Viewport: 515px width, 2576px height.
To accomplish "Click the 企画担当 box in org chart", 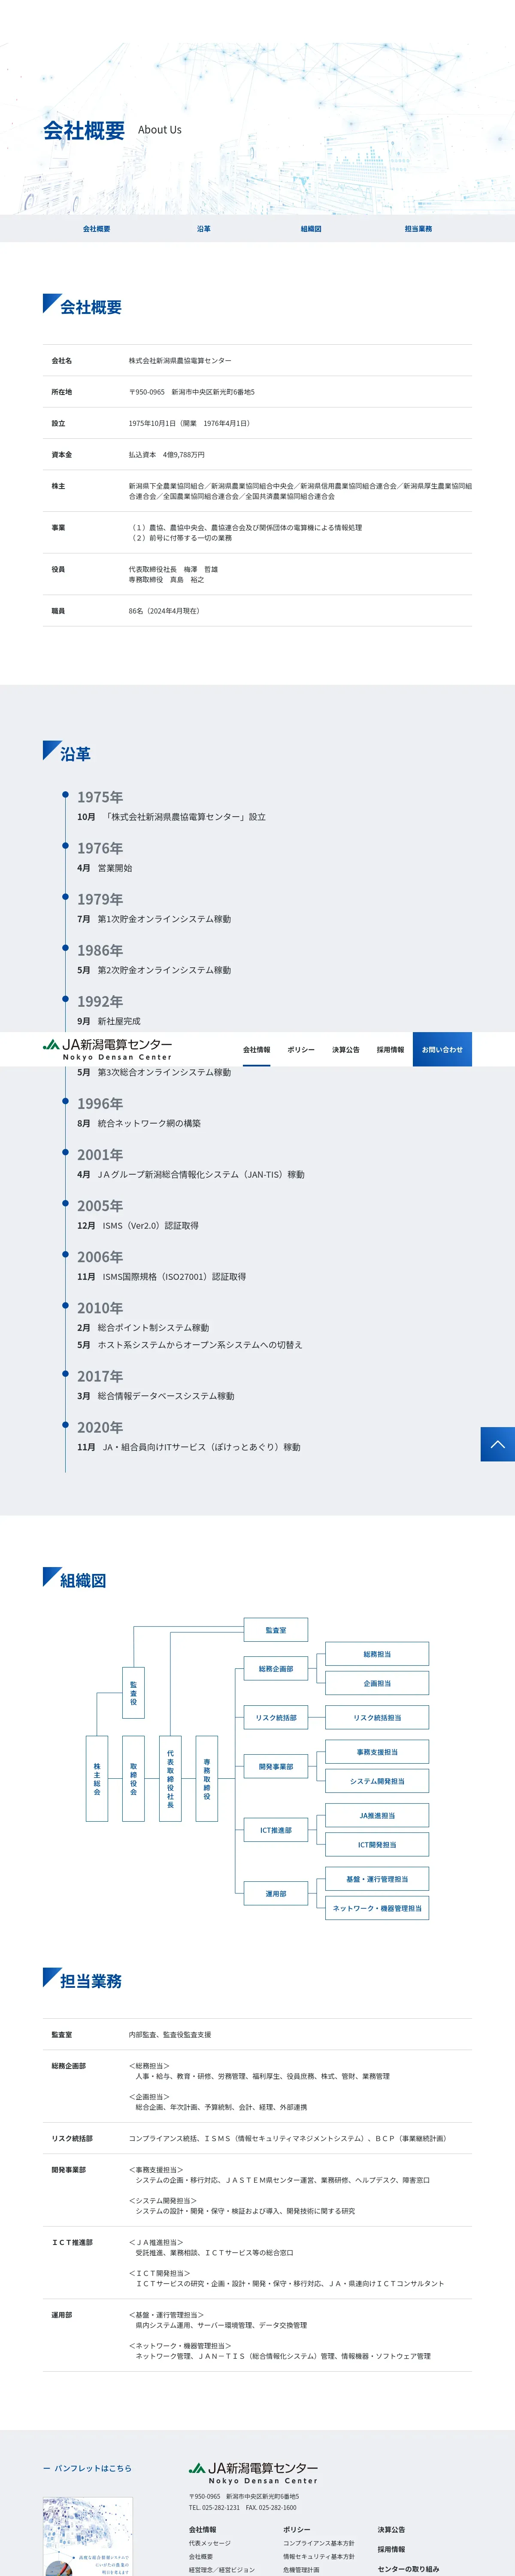I will [x=377, y=1683].
